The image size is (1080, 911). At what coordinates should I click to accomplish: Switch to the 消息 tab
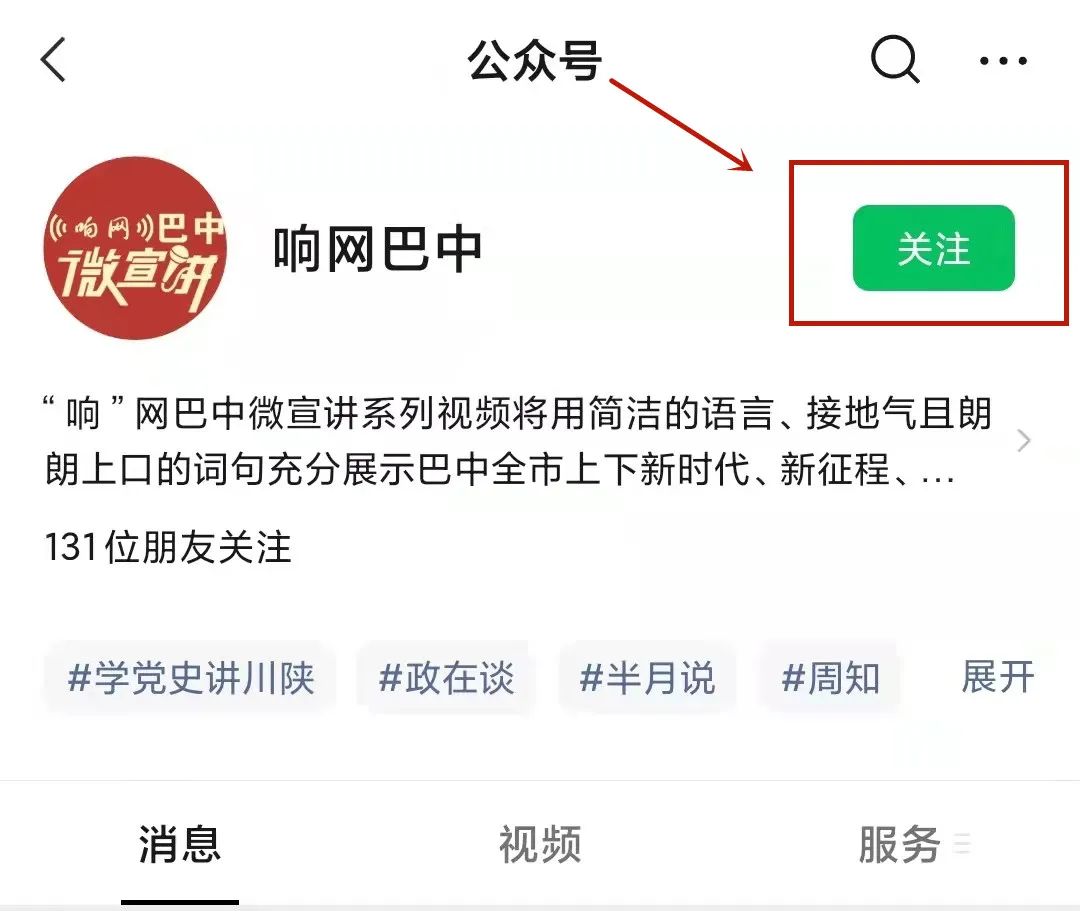click(x=180, y=844)
